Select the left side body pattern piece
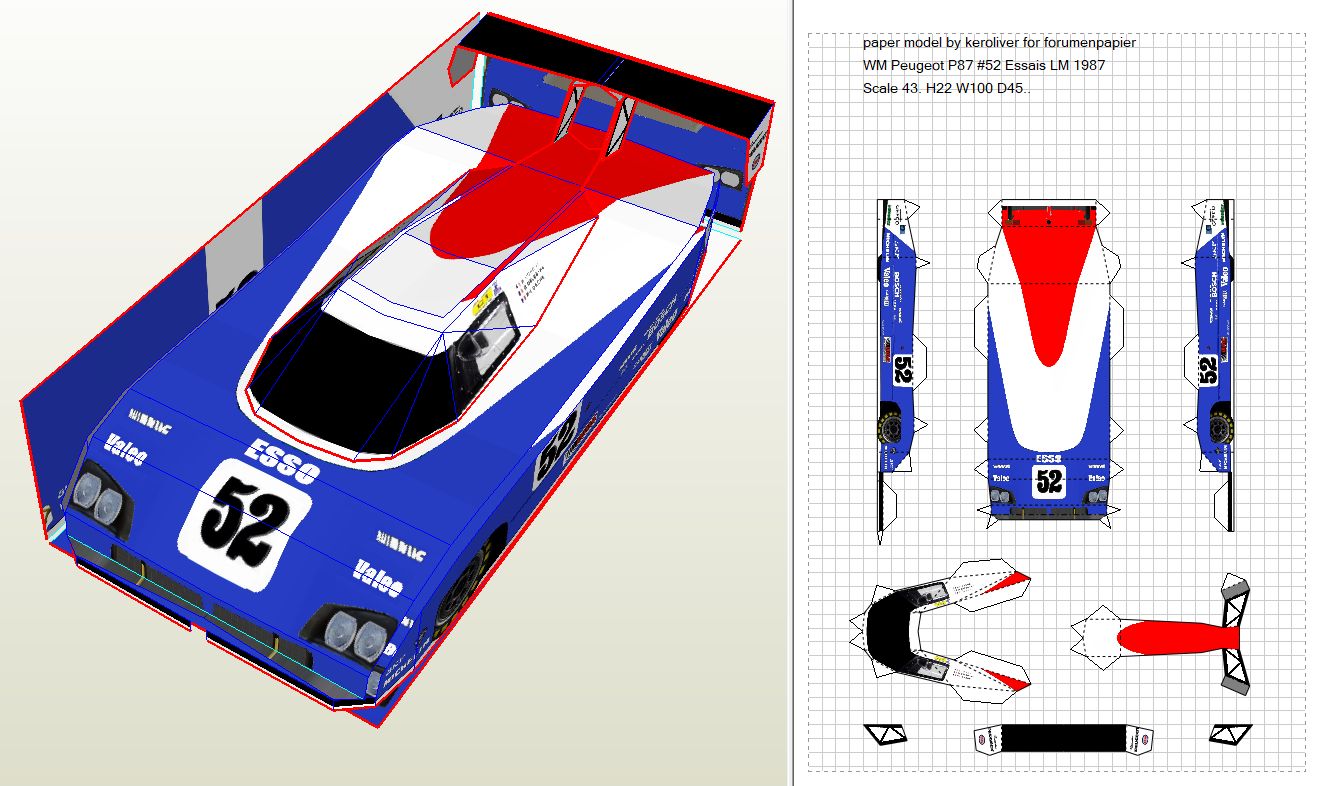1339x786 pixels. tap(896, 340)
